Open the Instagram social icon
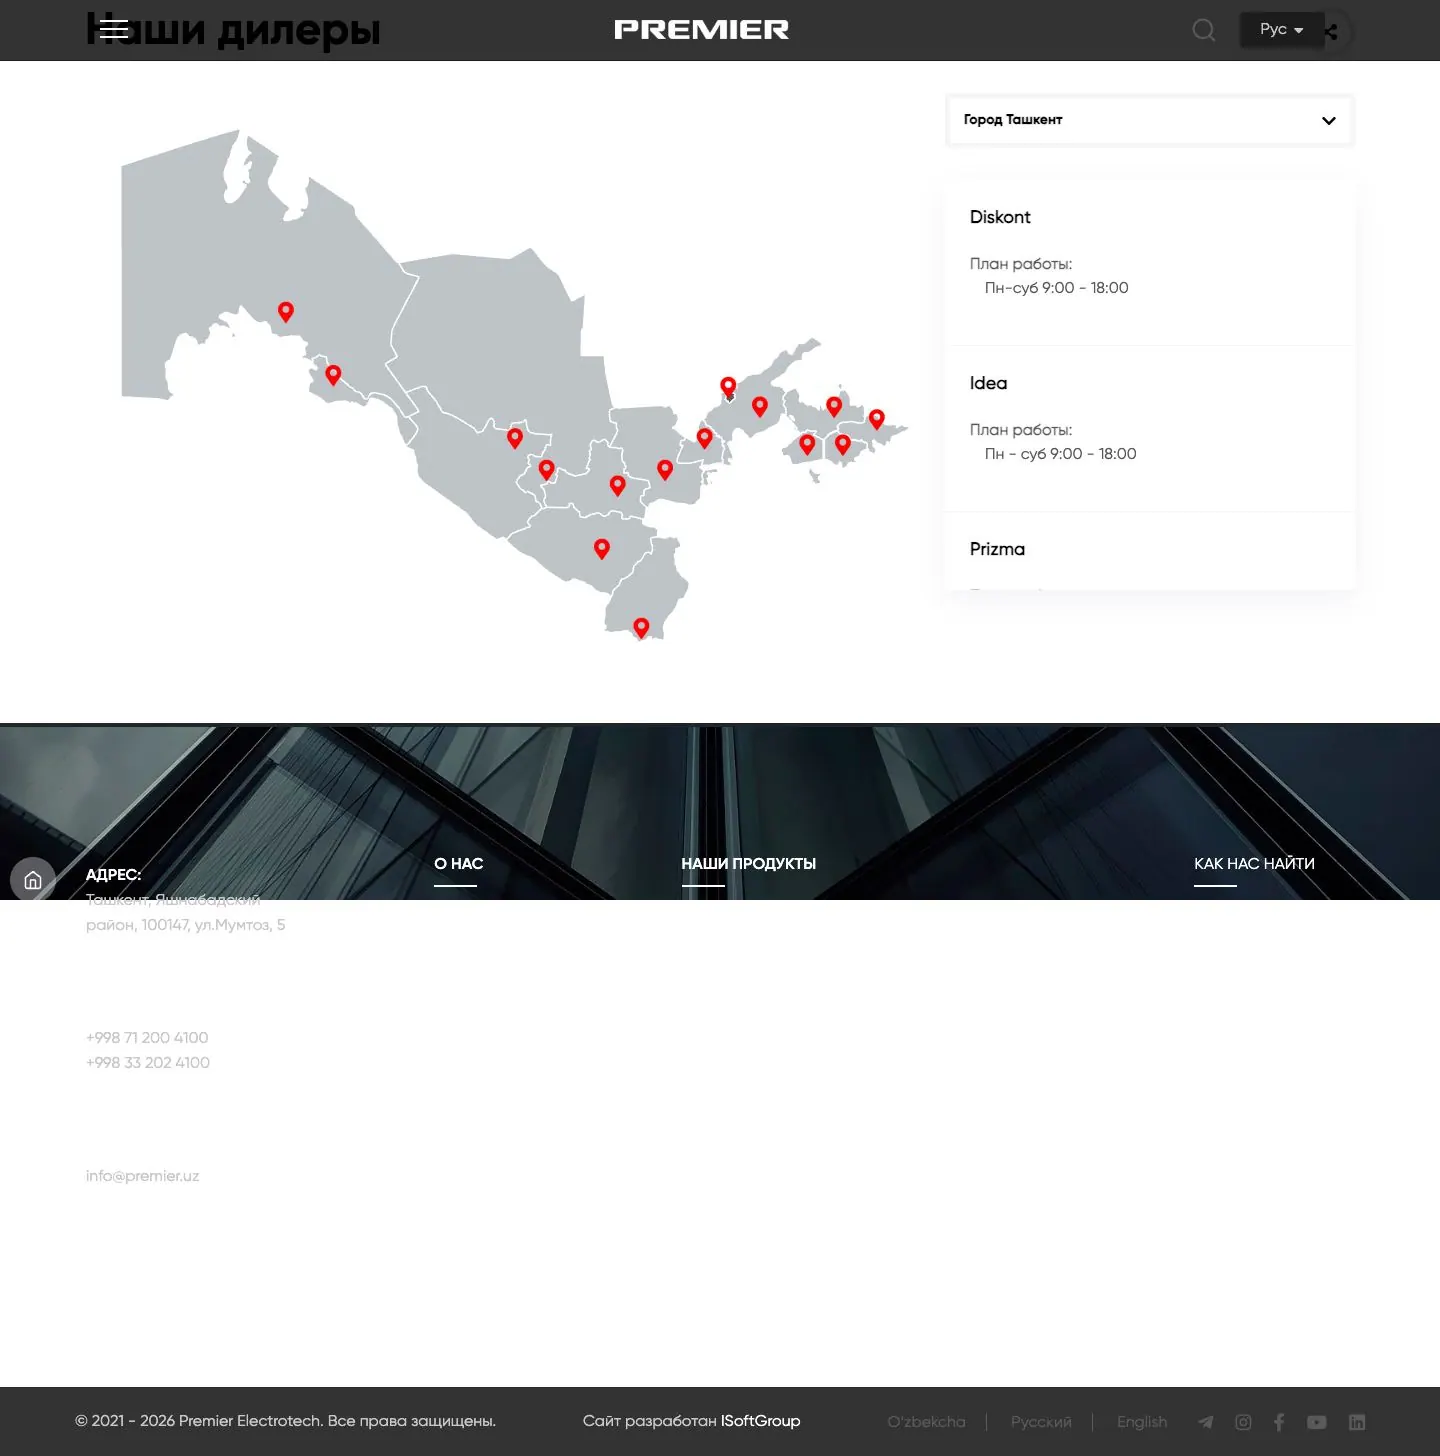The width and height of the screenshot is (1440, 1456). click(x=1243, y=1422)
